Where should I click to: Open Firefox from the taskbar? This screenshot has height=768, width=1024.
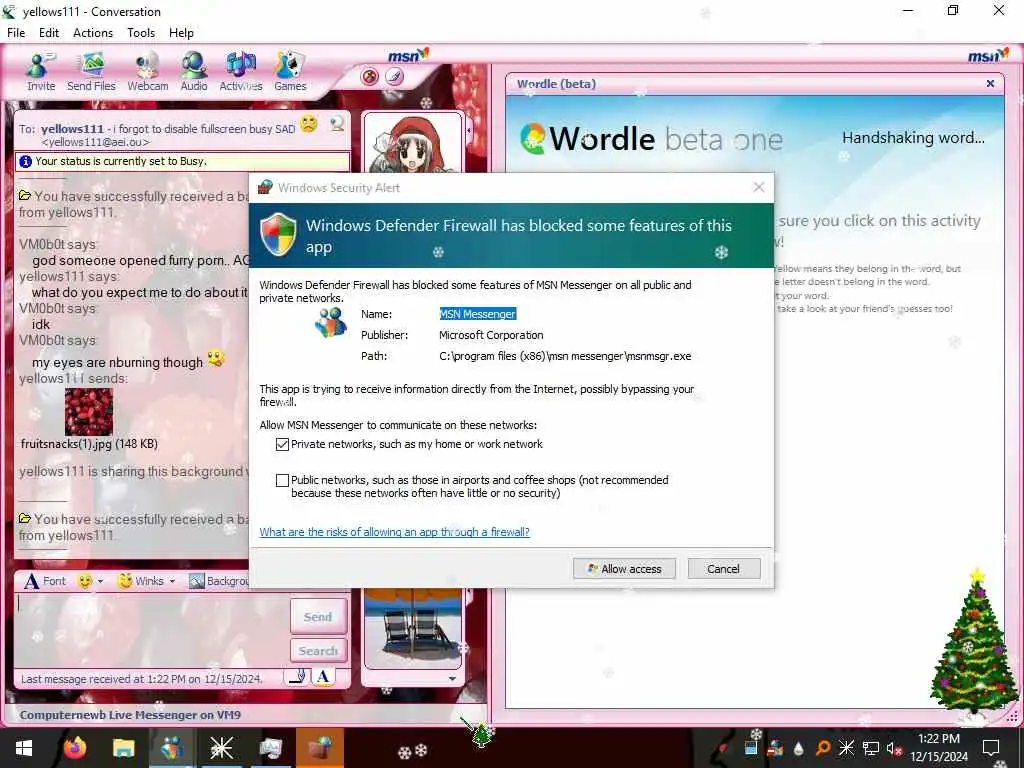coord(75,748)
